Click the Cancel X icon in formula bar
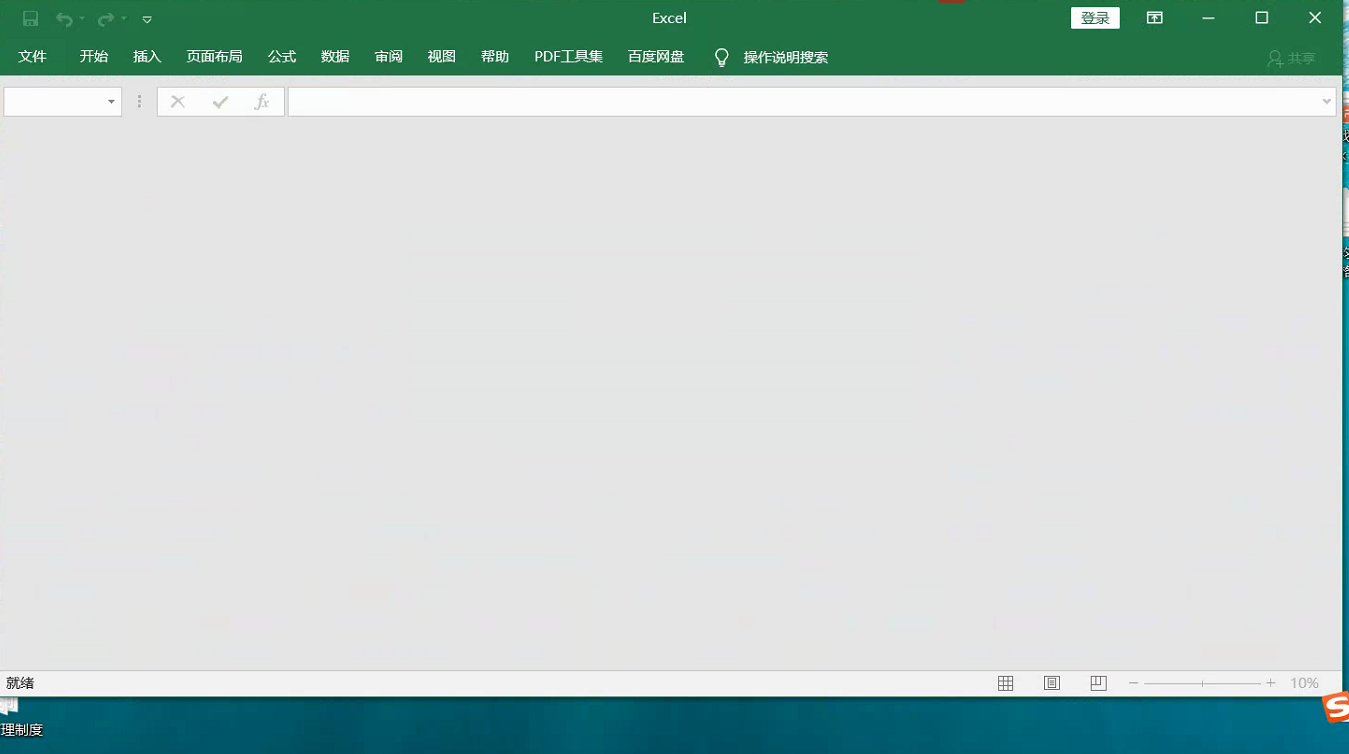Screen dimensions: 1349x754 pyautogui.click(x=178, y=102)
